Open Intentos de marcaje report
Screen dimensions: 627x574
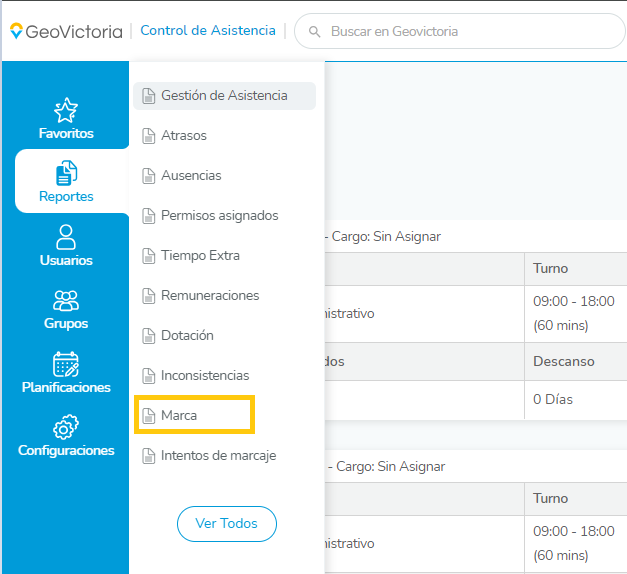(x=218, y=456)
